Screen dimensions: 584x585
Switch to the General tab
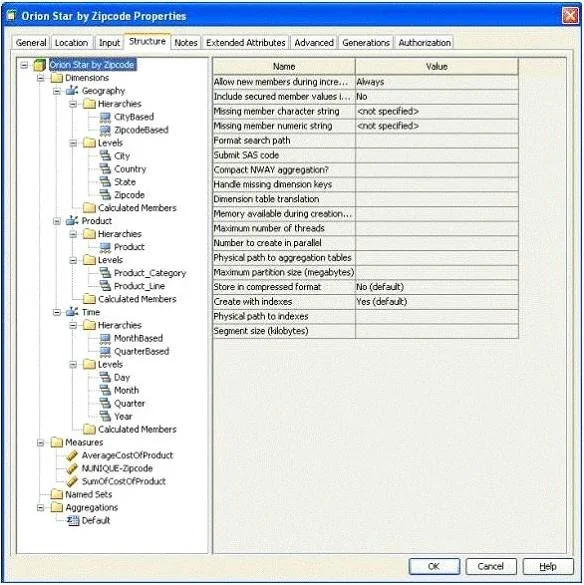click(x=31, y=43)
